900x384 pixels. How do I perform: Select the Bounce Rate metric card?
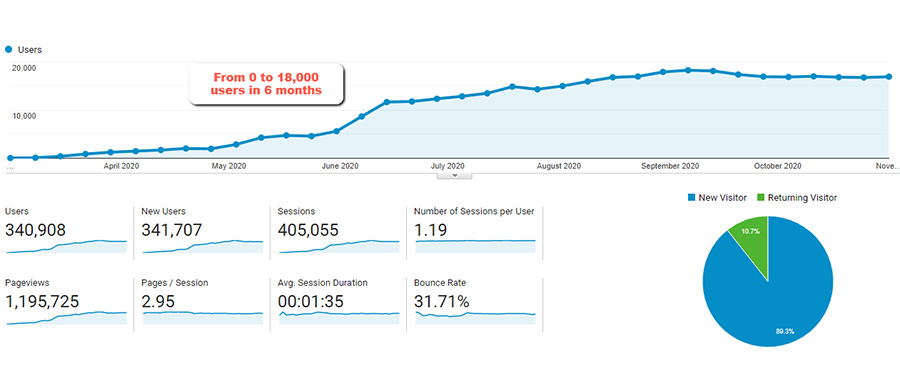[x=475, y=304]
